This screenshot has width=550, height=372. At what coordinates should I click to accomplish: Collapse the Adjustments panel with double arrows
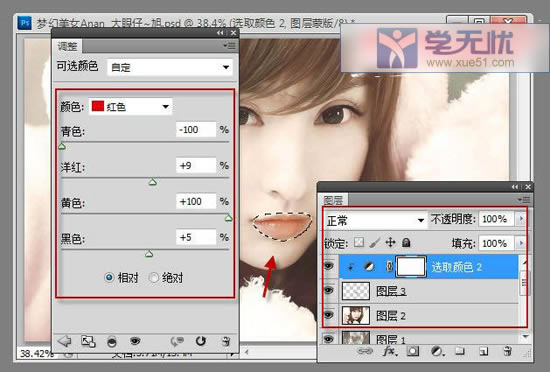[x=220, y=33]
